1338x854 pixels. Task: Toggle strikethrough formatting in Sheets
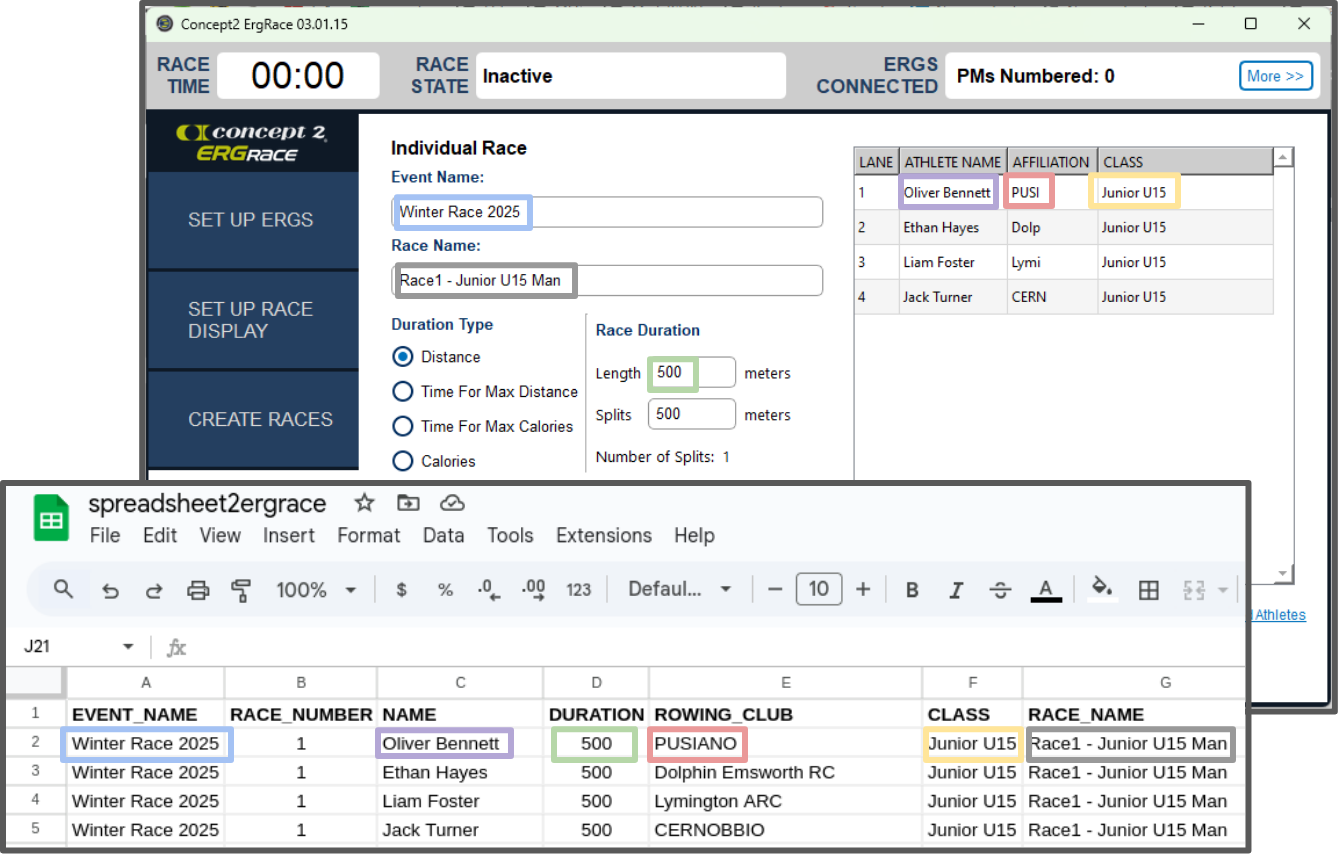coord(1000,590)
